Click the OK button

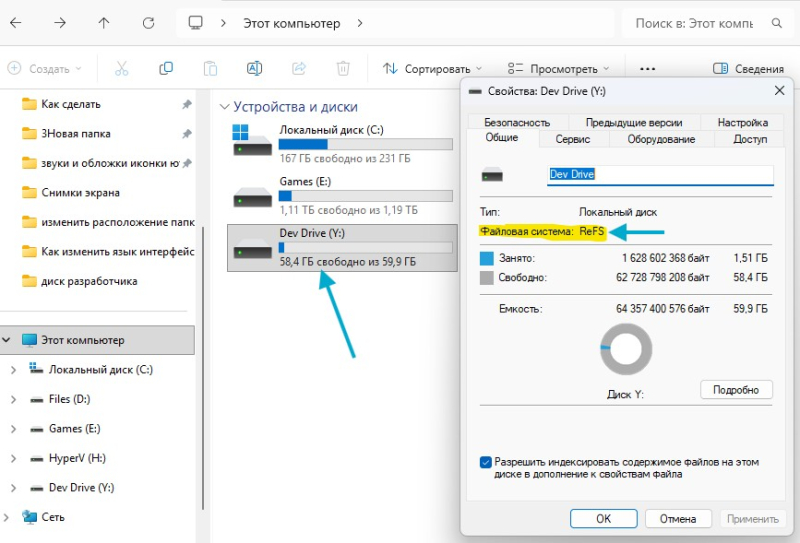click(604, 519)
